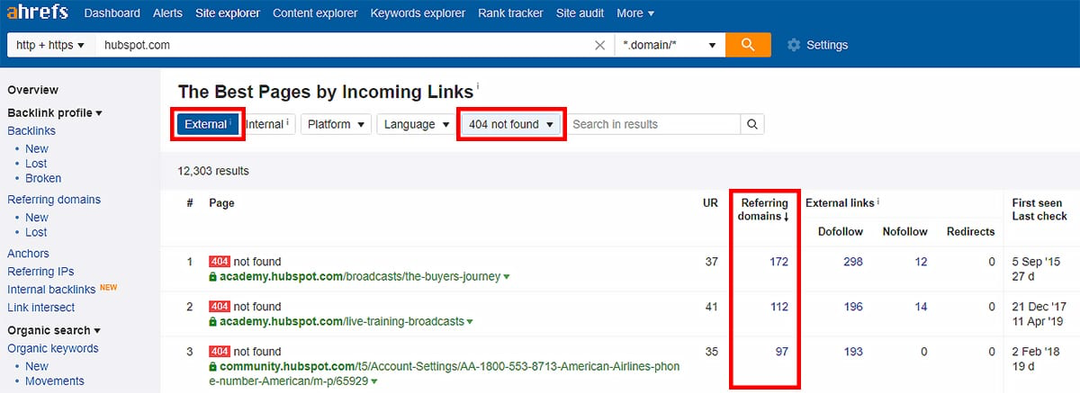Open the Alerts menu item
Viewport: 1080px width, 393px height.
pyautogui.click(x=168, y=13)
